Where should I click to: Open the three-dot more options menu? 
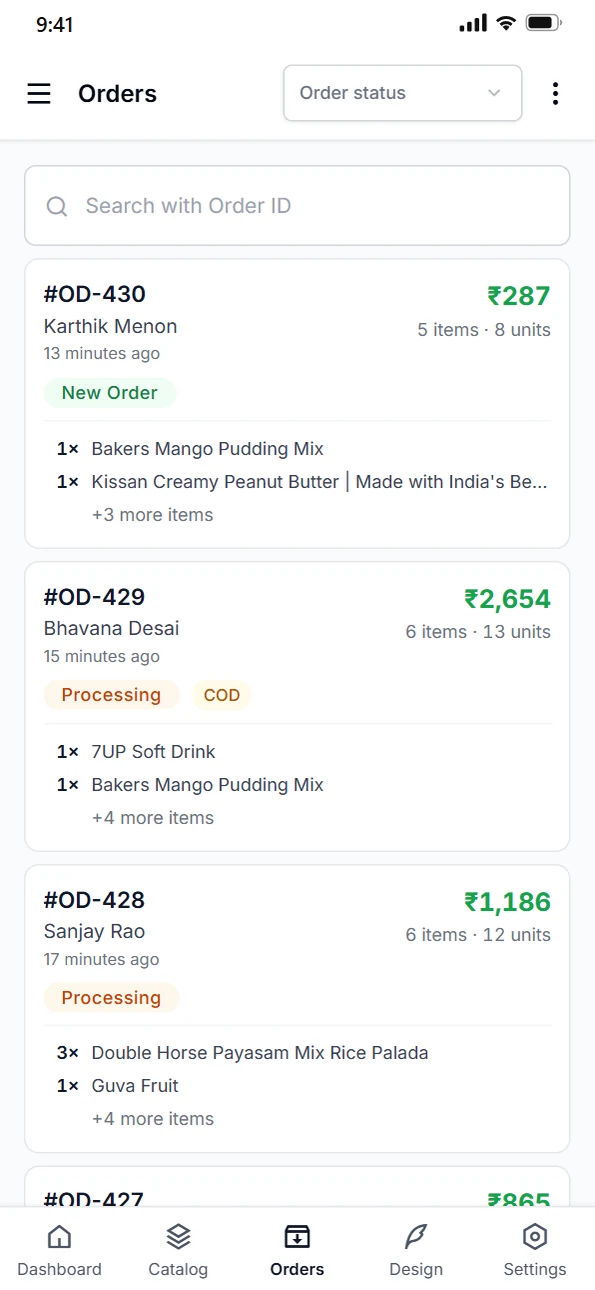(555, 93)
